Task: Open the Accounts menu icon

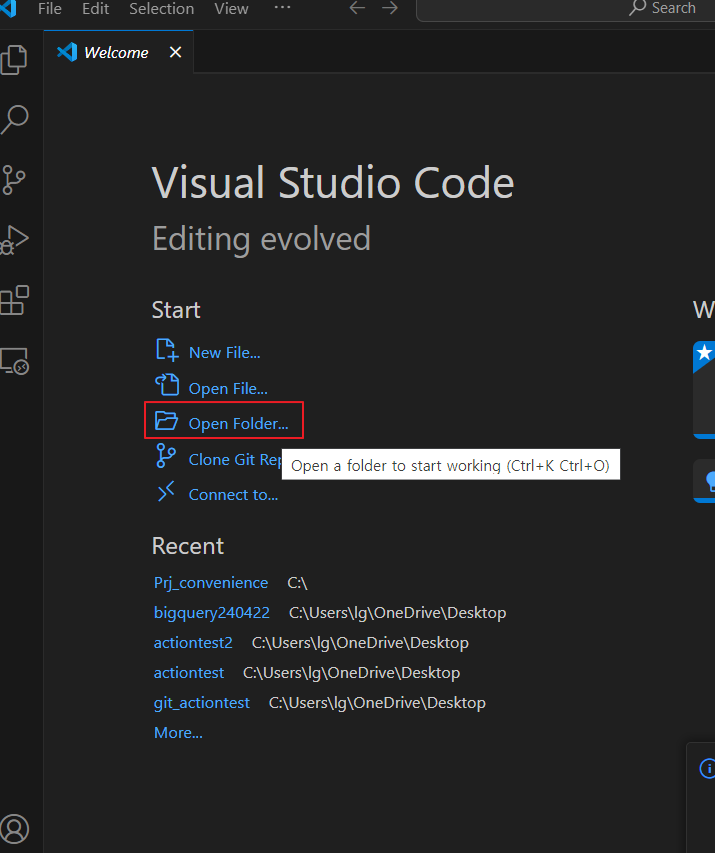Action: (14, 829)
